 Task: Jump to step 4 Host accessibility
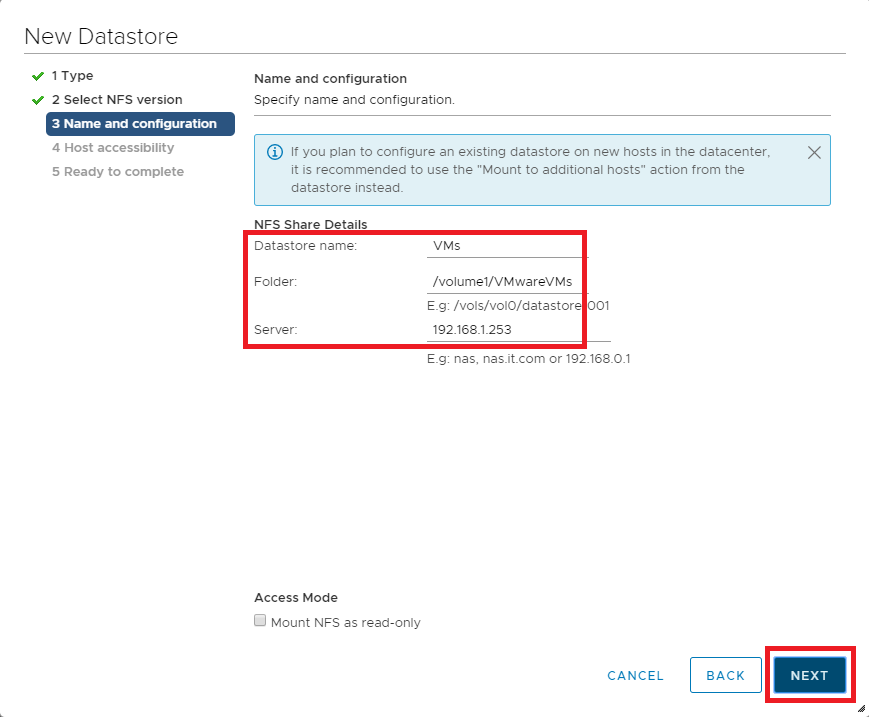113,148
